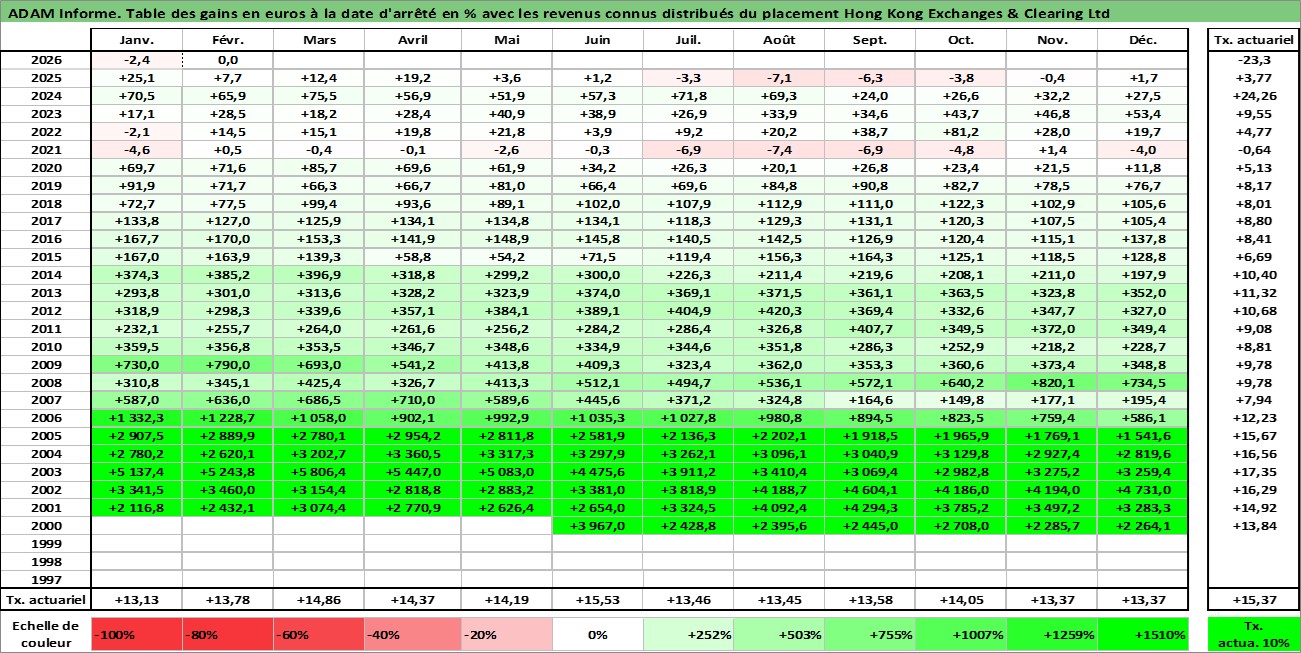Viewport: 1301px width, 653px height.
Task: Select the +90,8 cell for Sept. 2019
Action: pyautogui.click(x=870, y=186)
